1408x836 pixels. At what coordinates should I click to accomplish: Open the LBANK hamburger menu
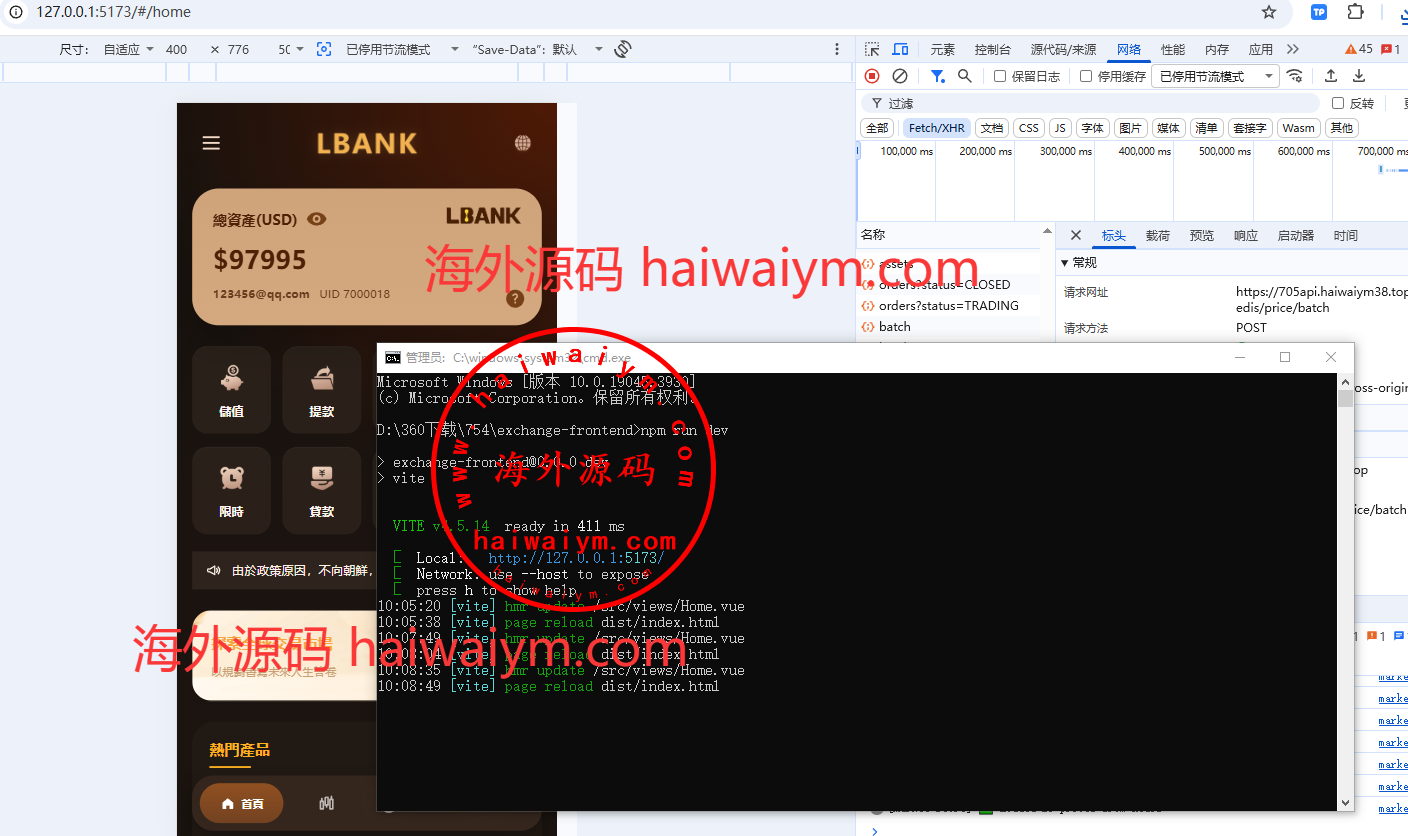coord(211,143)
